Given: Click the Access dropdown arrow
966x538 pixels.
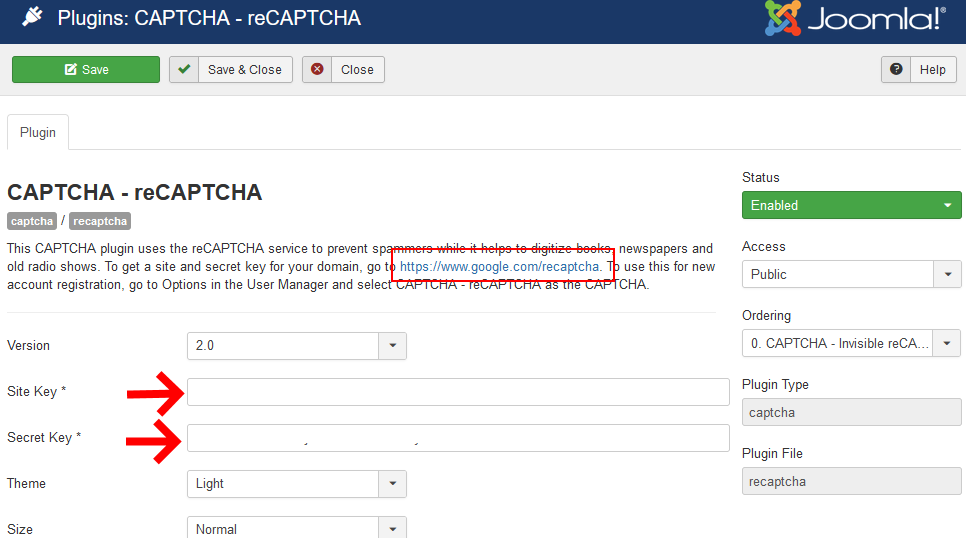Looking at the screenshot, I should (x=948, y=274).
